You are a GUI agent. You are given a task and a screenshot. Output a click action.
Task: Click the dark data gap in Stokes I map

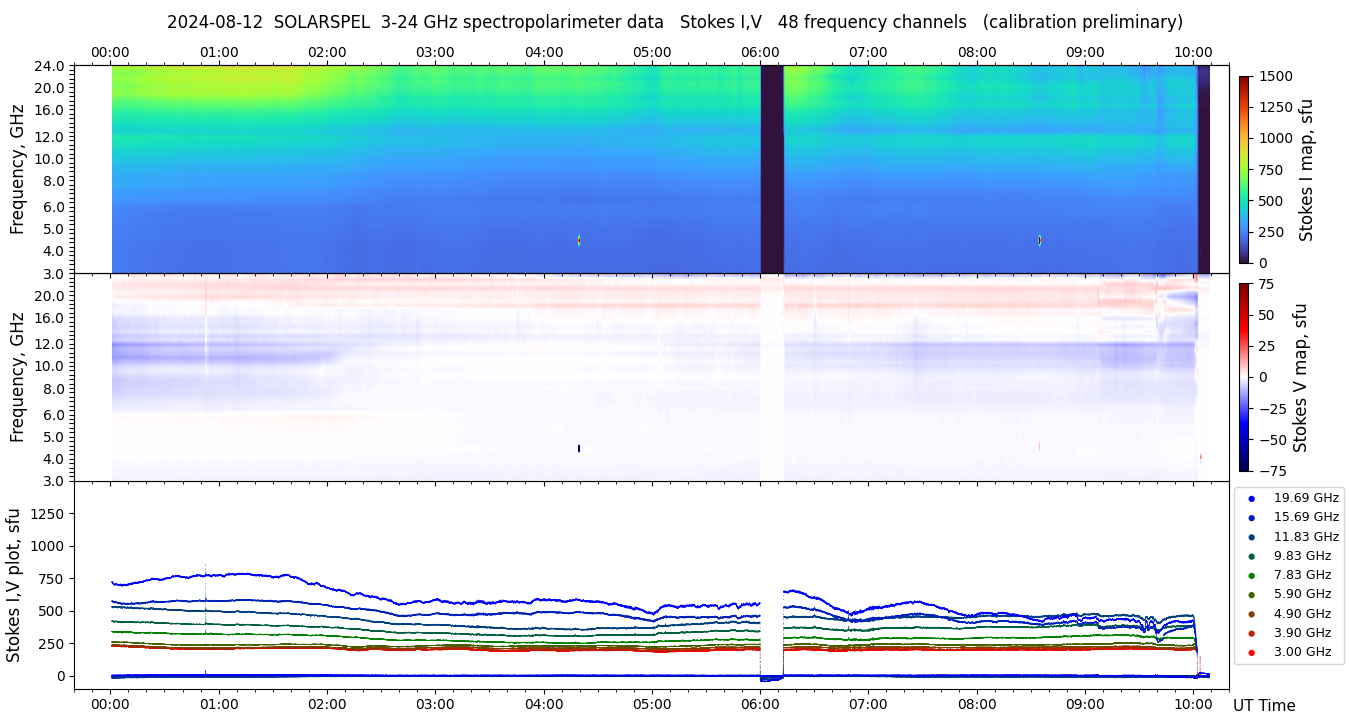[x=771, y=169]
